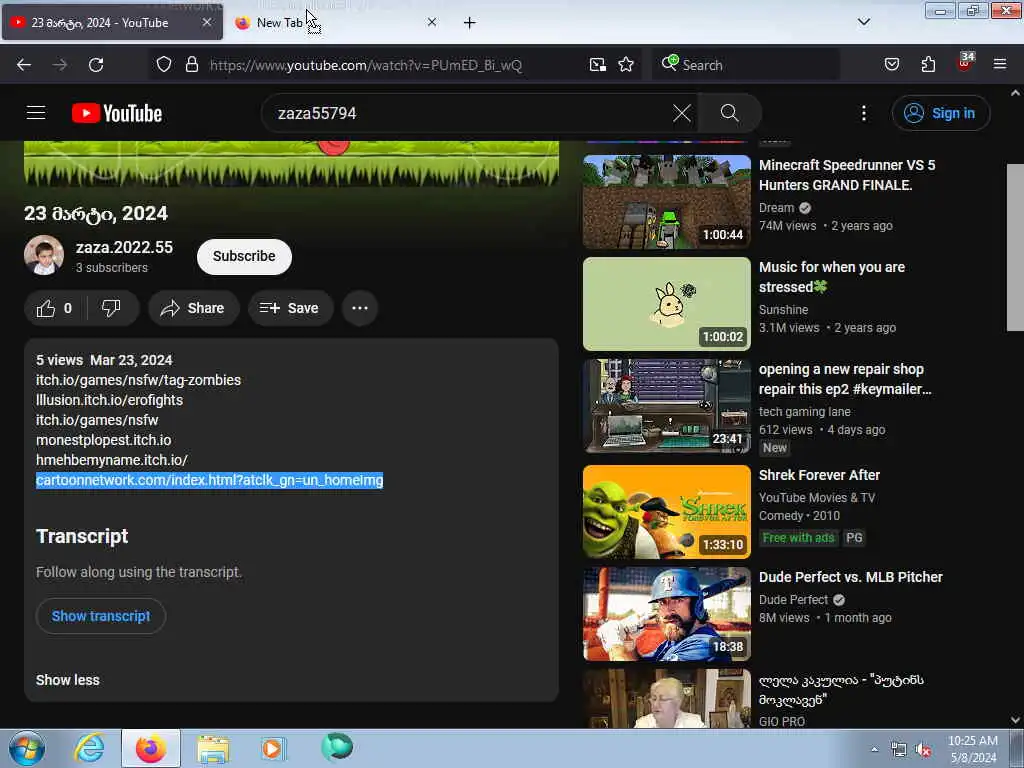Screen dimensions: 1024x768
Task: Launch Internet Explorer from the taskbar
Action: (x=89, y=748)
